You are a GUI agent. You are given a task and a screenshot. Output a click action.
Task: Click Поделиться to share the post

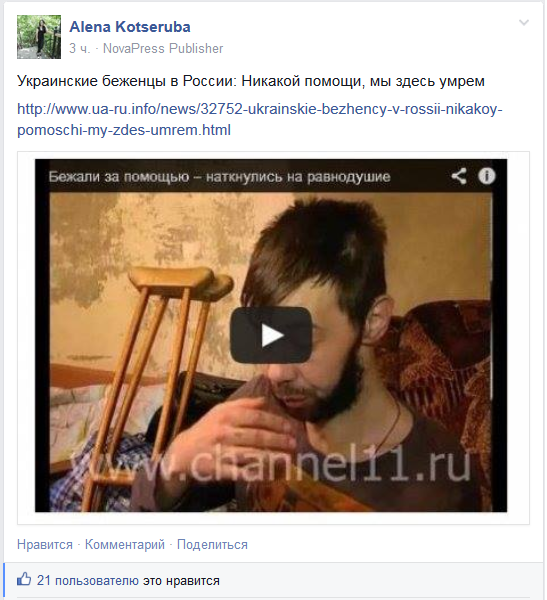pyautogui.click(x=212, y=545)
